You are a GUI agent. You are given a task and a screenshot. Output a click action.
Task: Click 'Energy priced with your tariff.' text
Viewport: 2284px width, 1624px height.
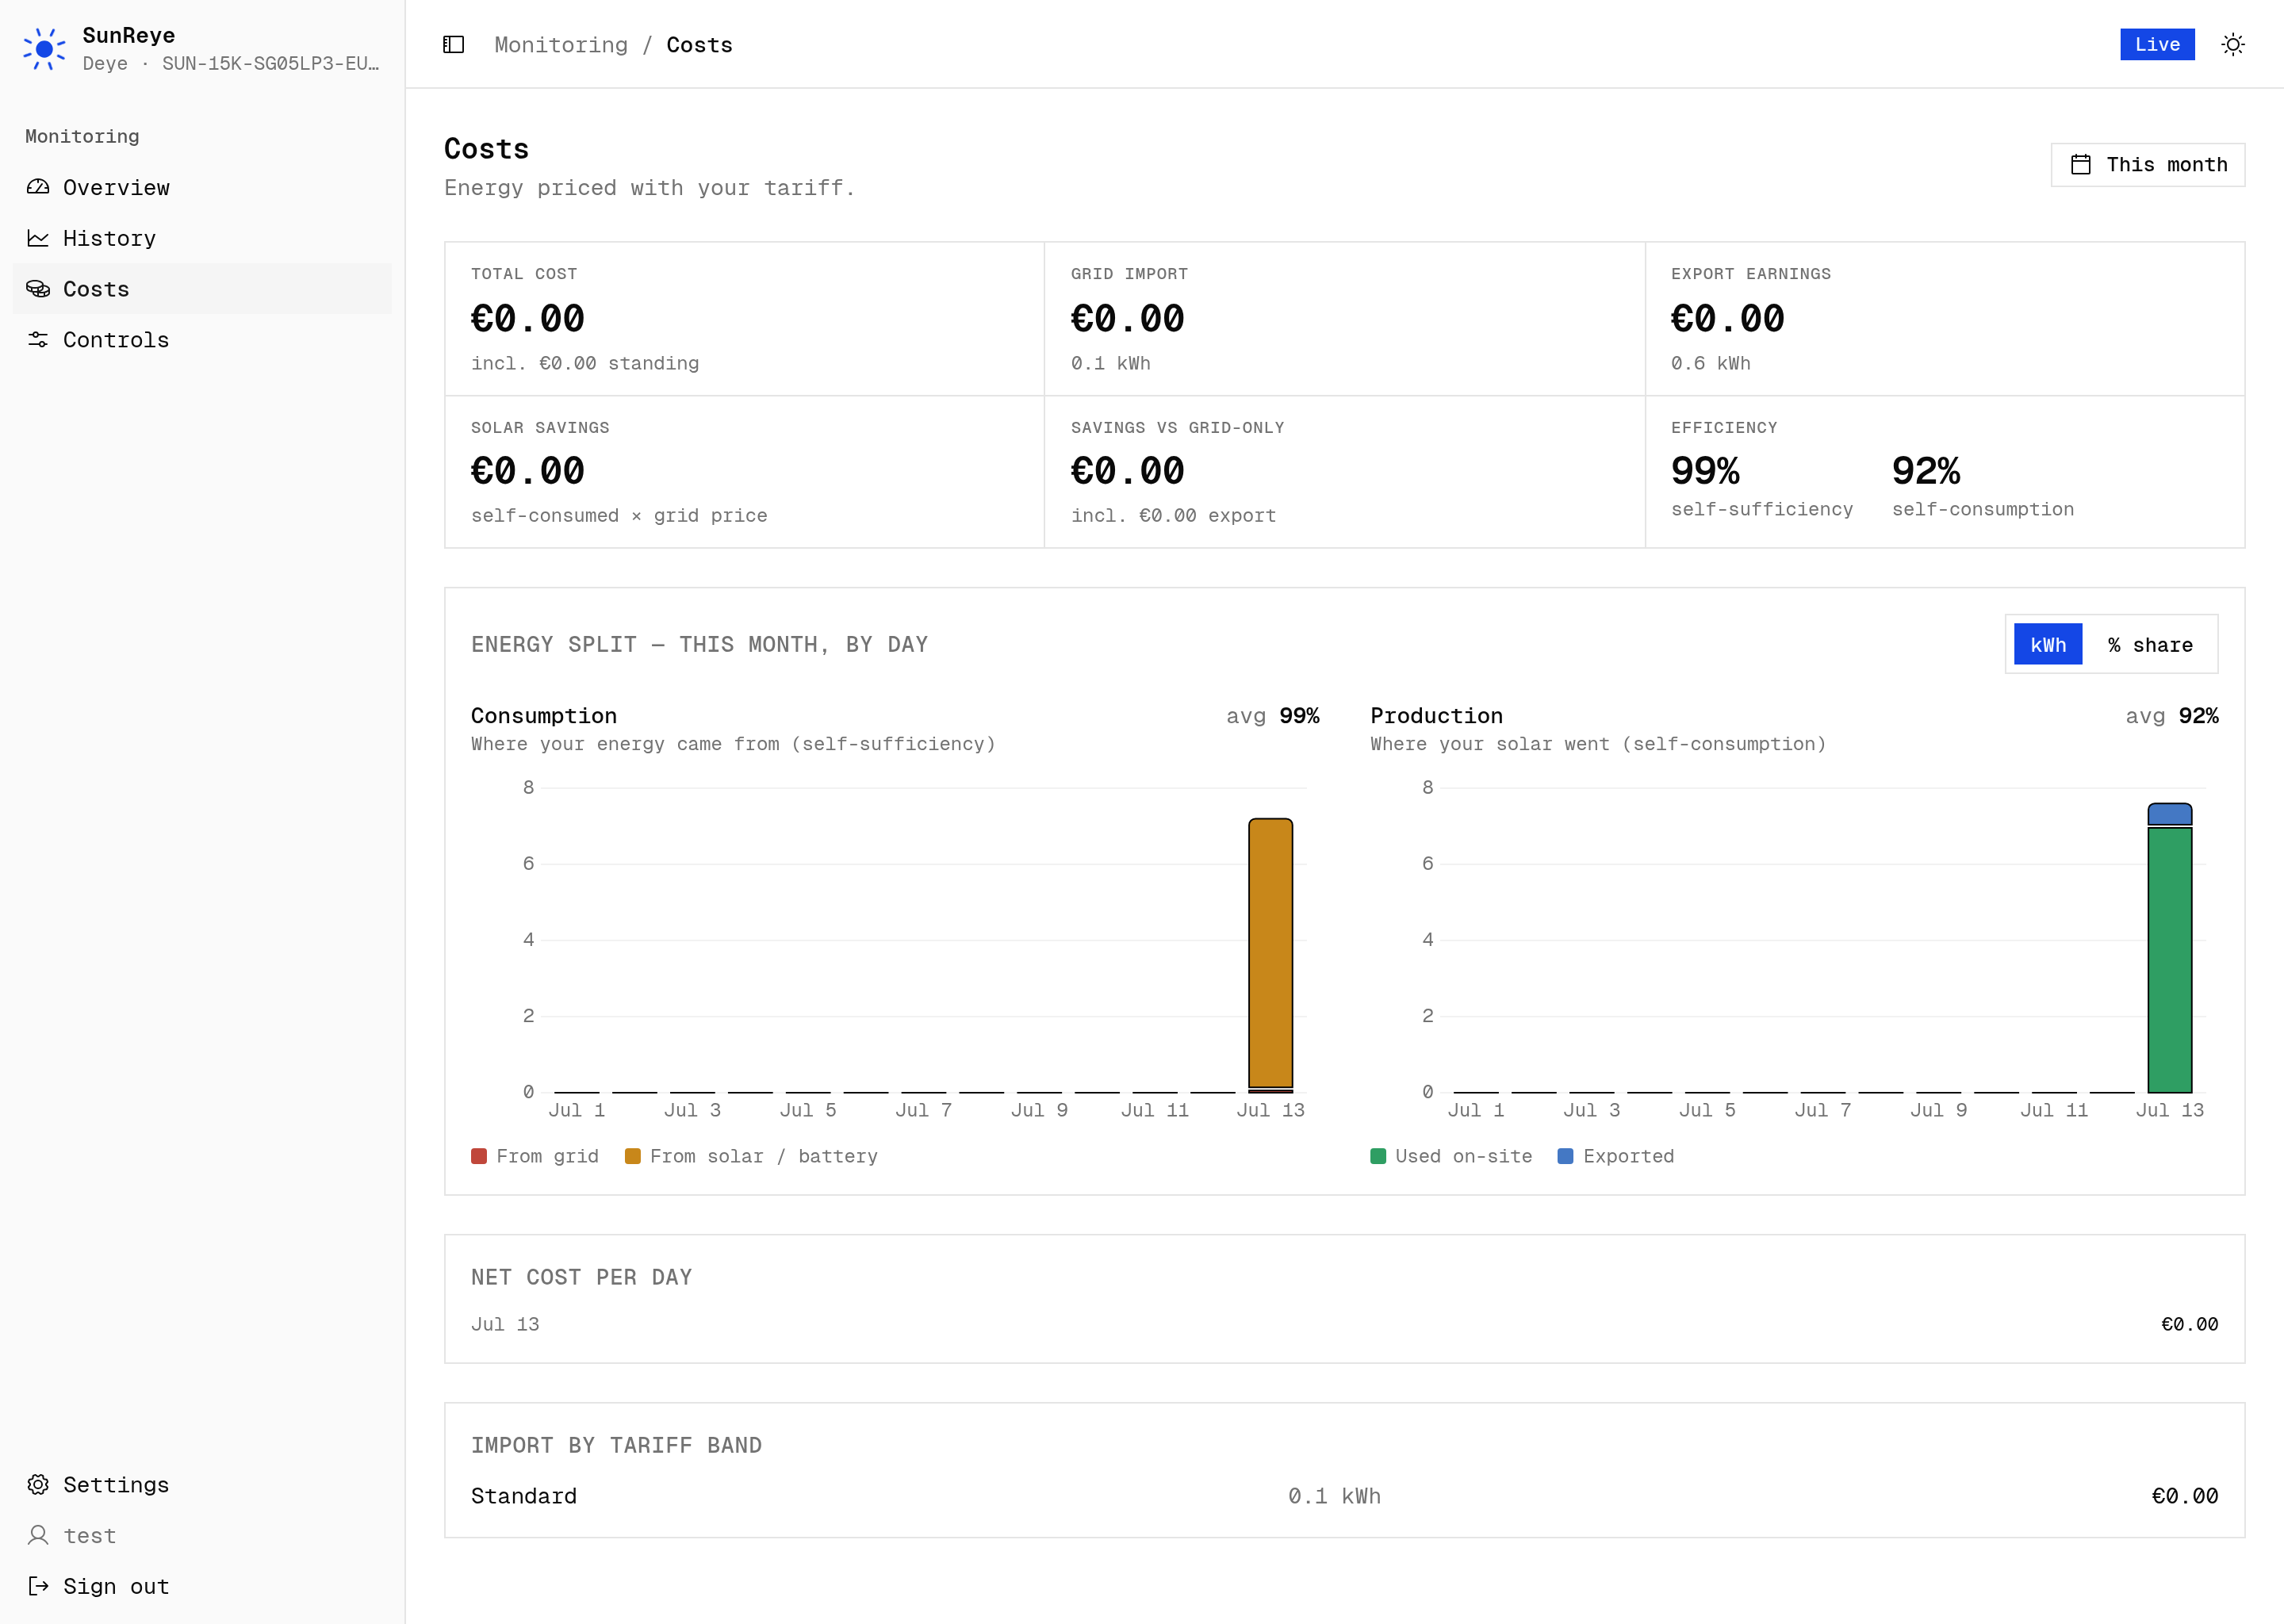(x=650, y=188)
